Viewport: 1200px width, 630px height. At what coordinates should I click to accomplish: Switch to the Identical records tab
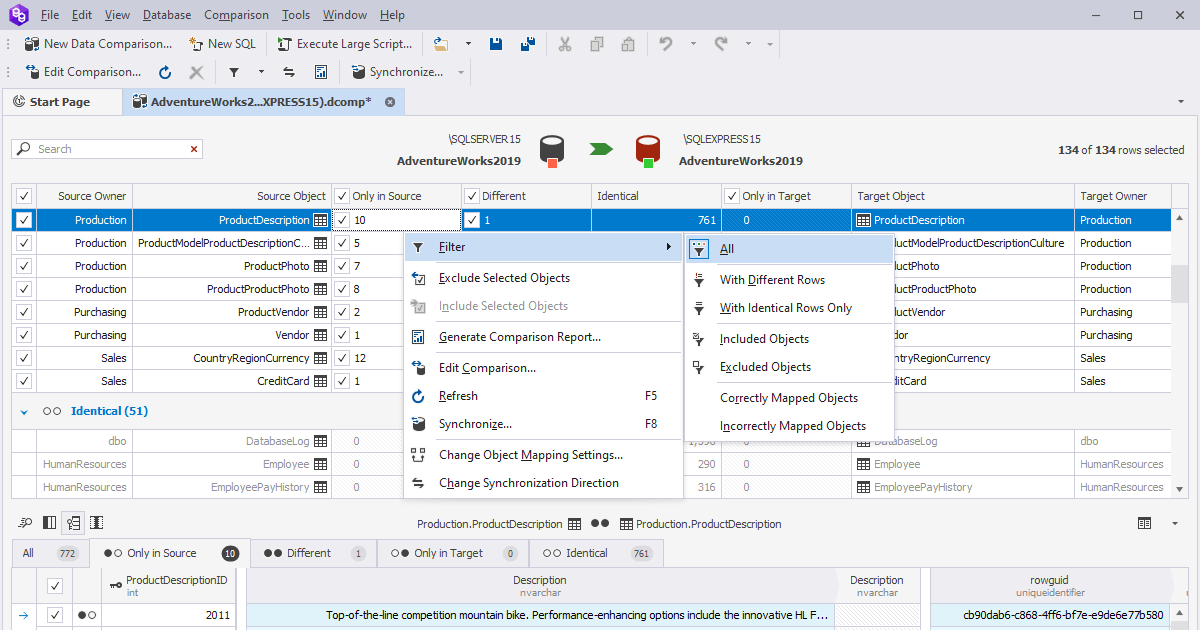[x=596, y=553]
